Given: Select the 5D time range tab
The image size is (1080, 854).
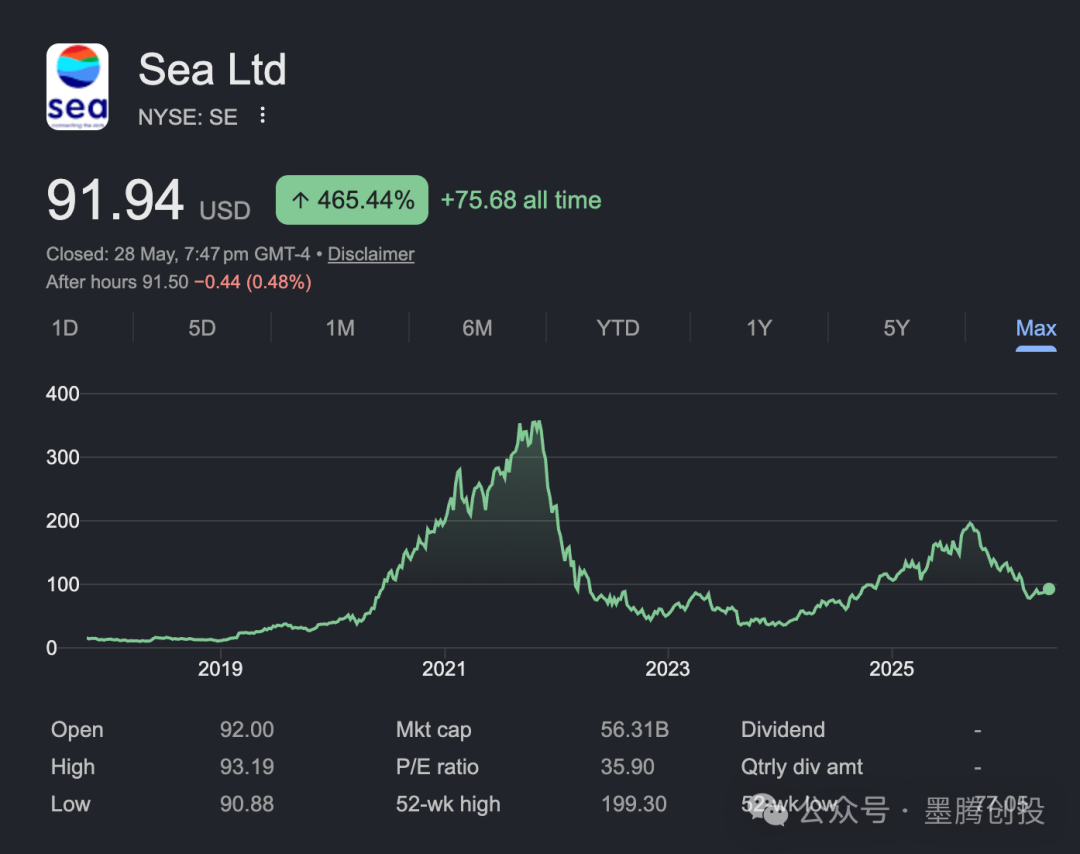Looking at the screenshot, I should point(202,328).
